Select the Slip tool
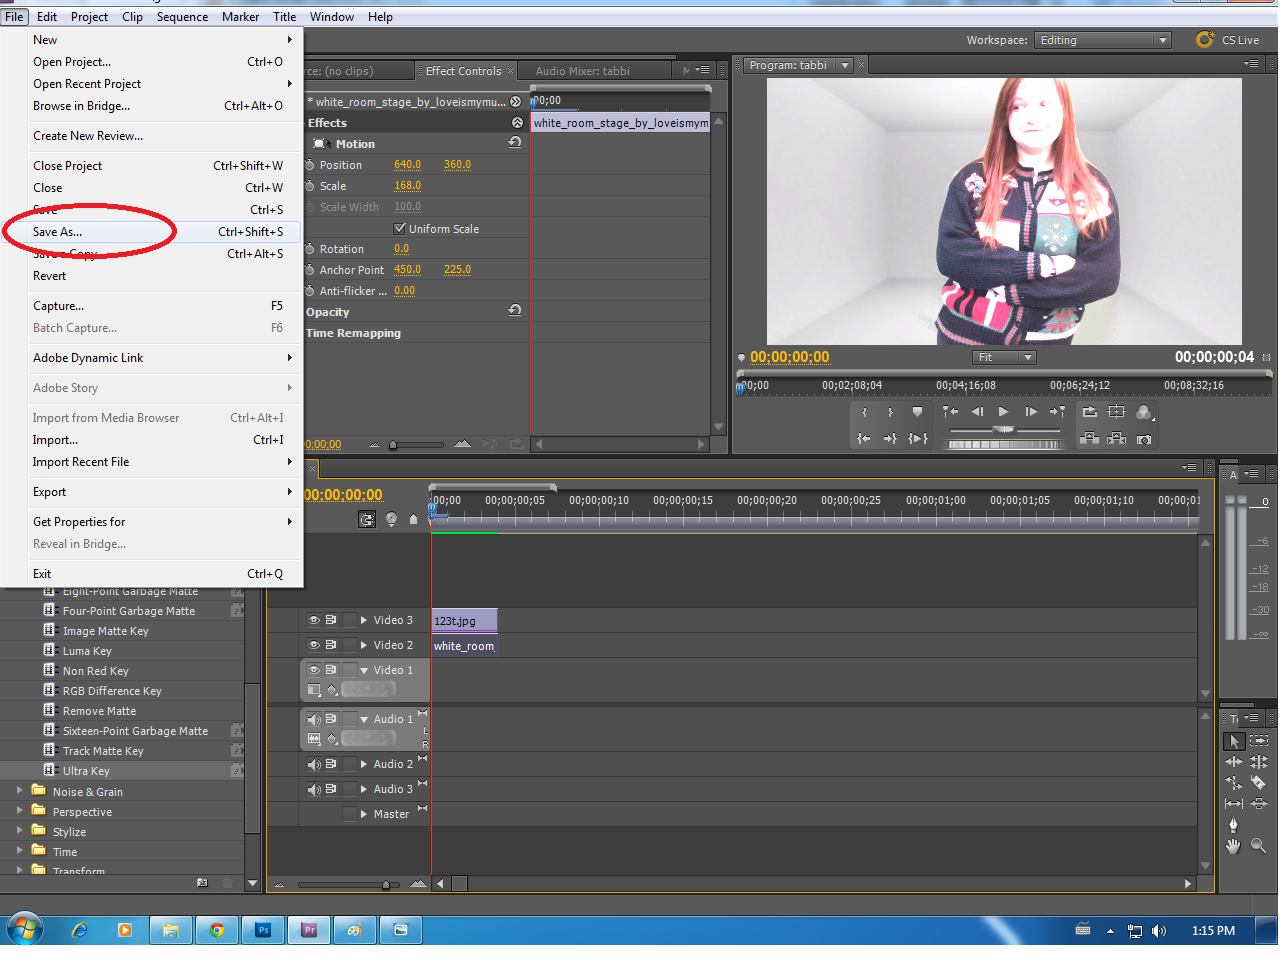The width and height of the screenshot is (1280, 960). click(x=1234, y=803)
